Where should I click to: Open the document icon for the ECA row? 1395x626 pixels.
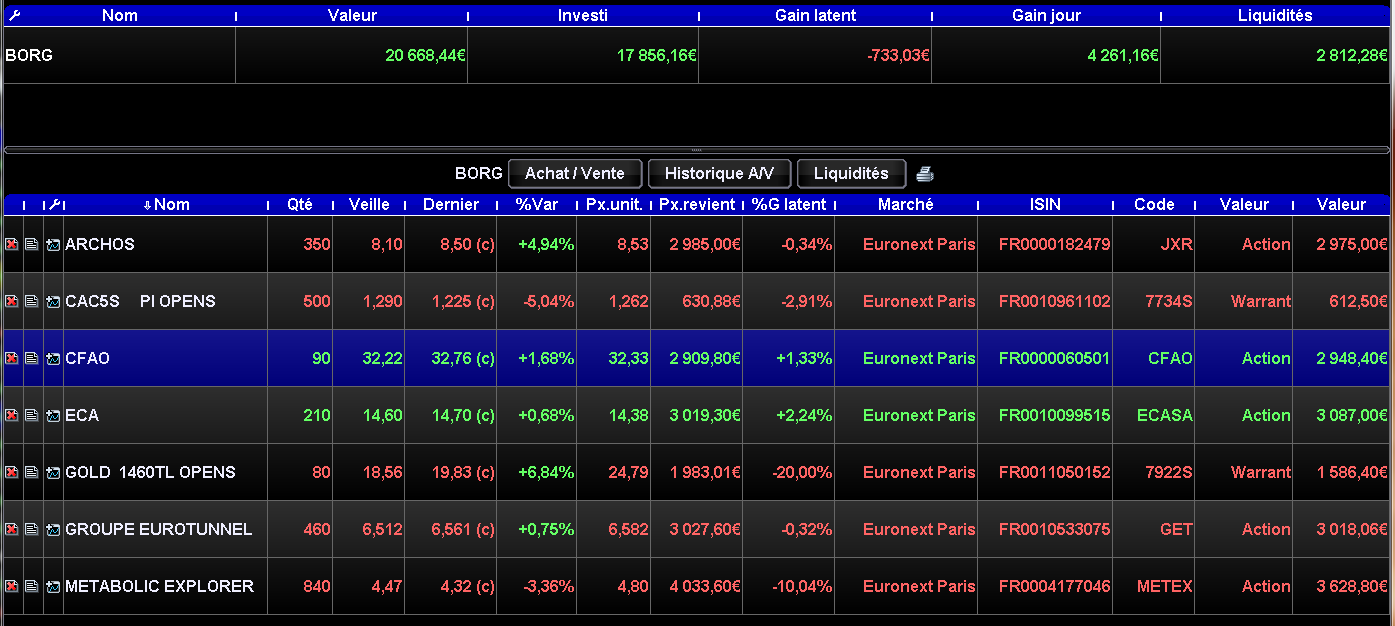click(32, 416)
